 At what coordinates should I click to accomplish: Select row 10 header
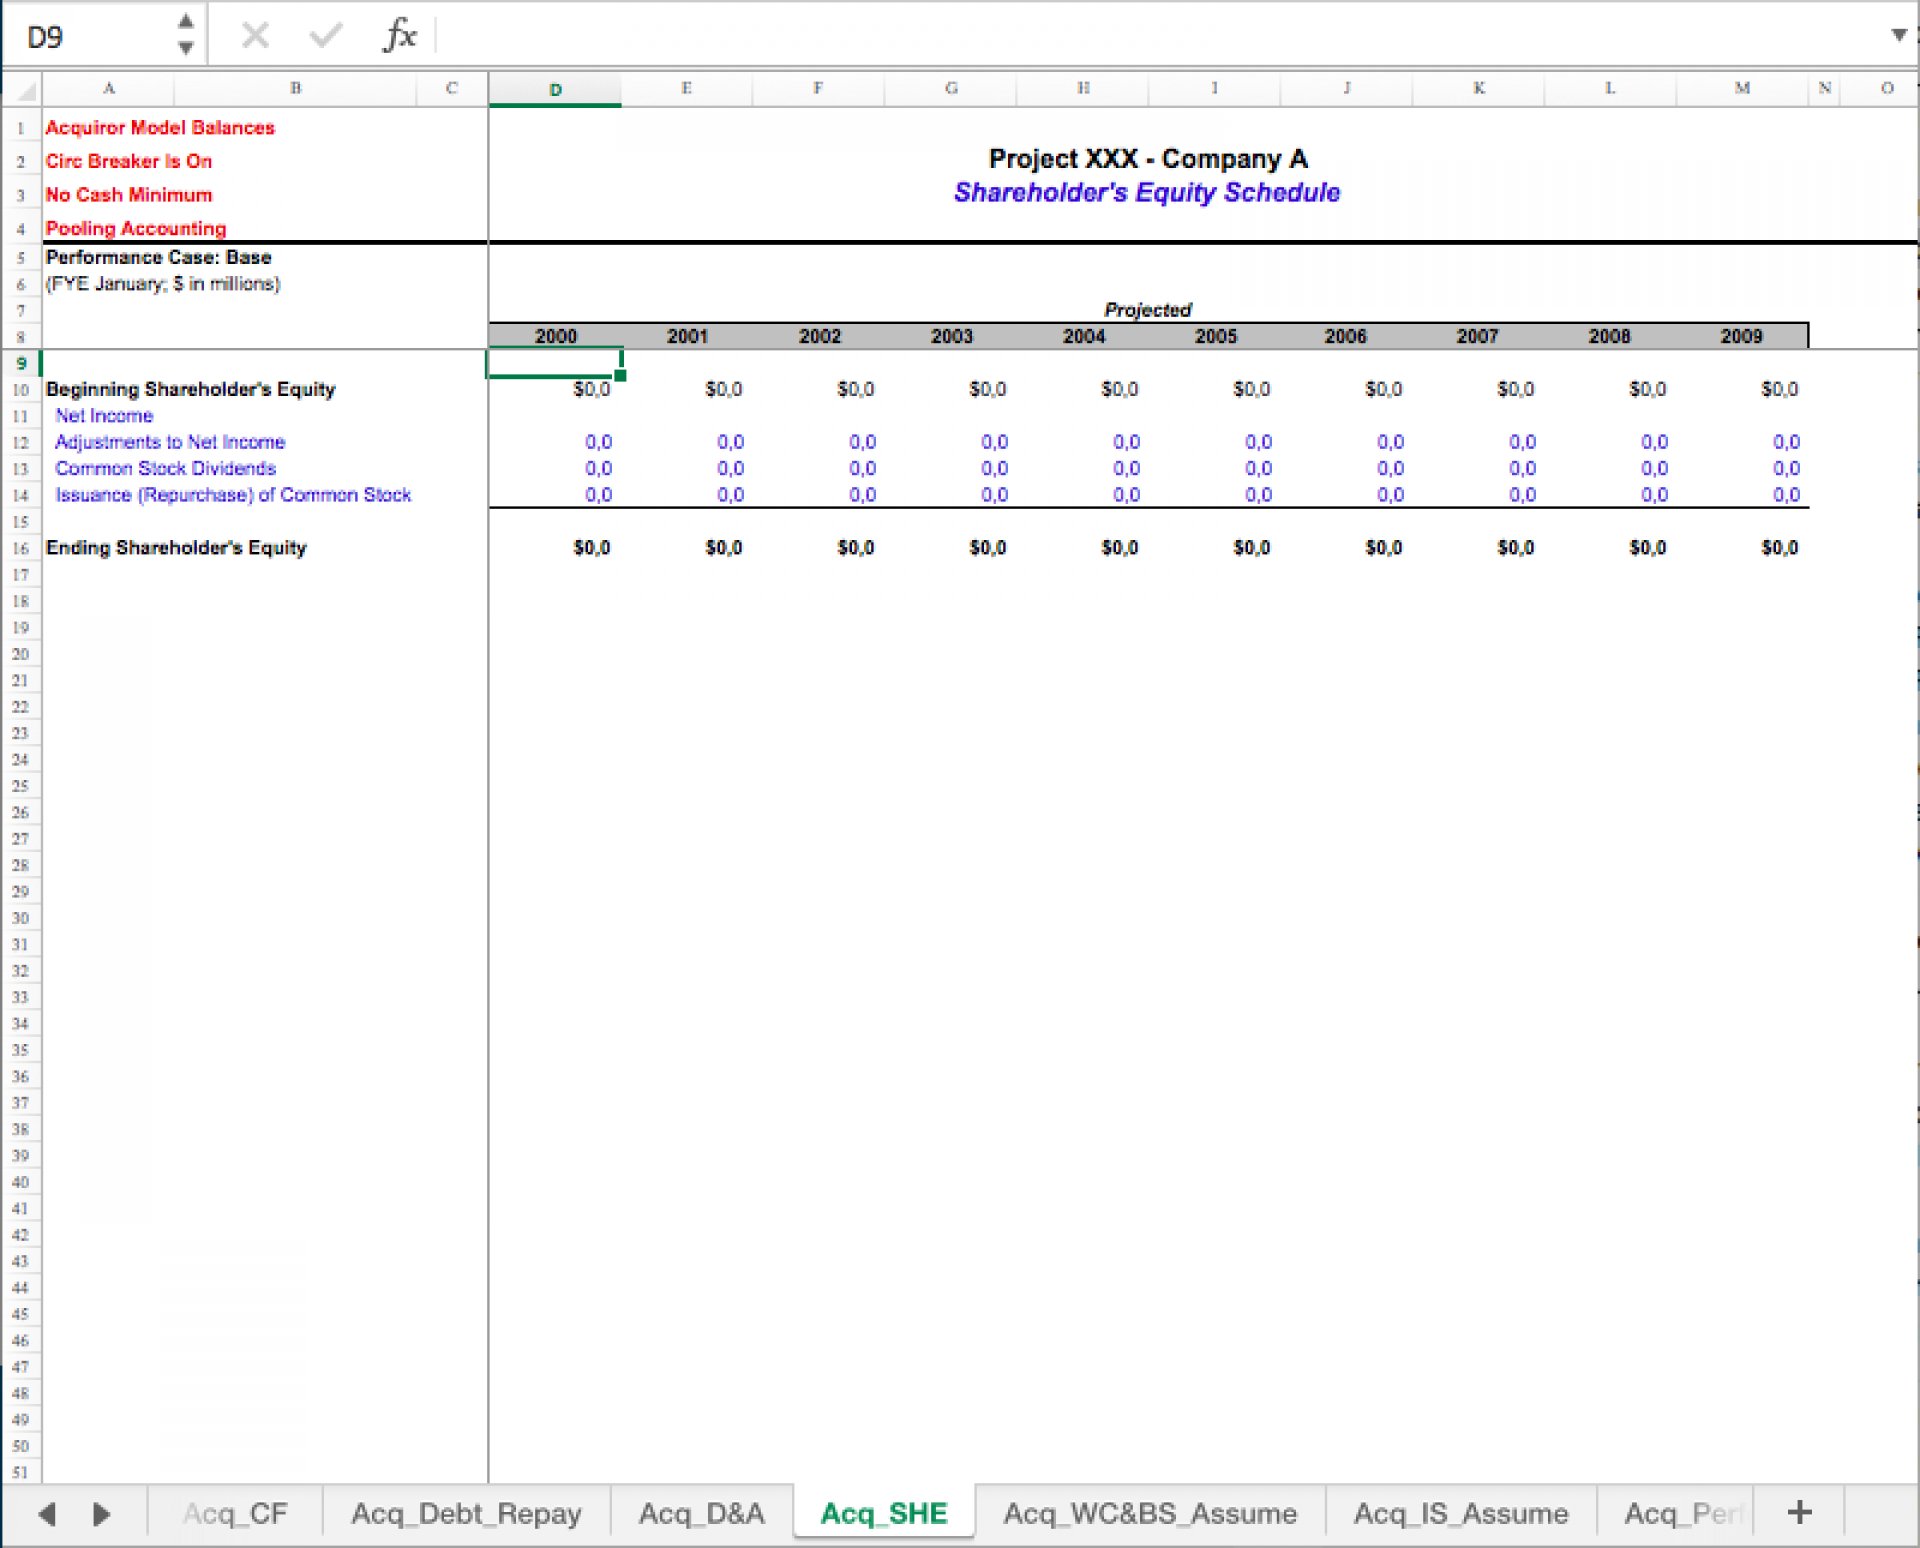21,390
